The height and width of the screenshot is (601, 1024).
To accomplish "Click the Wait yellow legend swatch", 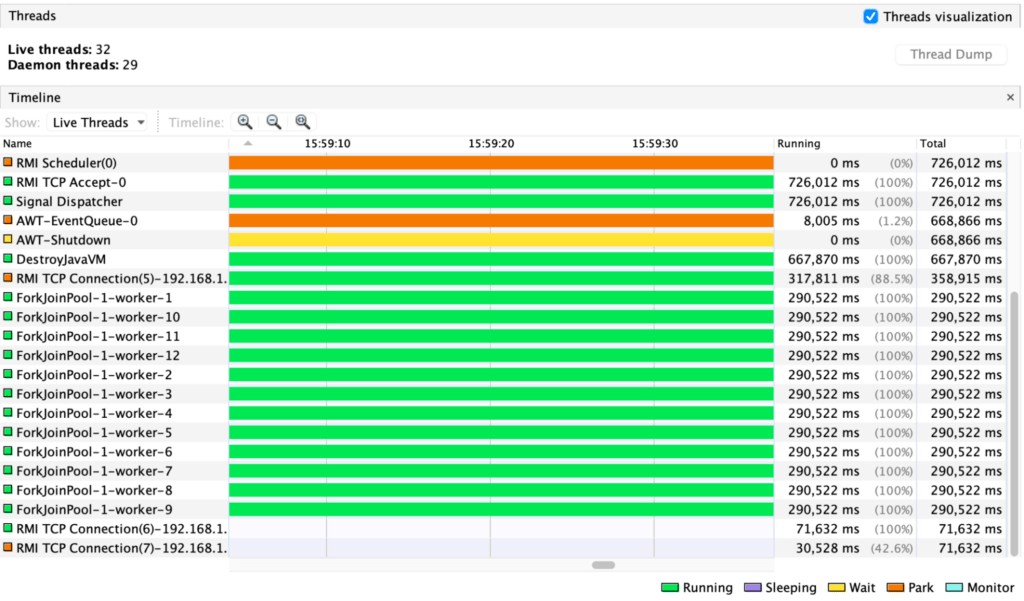I will tap(837, 588).
